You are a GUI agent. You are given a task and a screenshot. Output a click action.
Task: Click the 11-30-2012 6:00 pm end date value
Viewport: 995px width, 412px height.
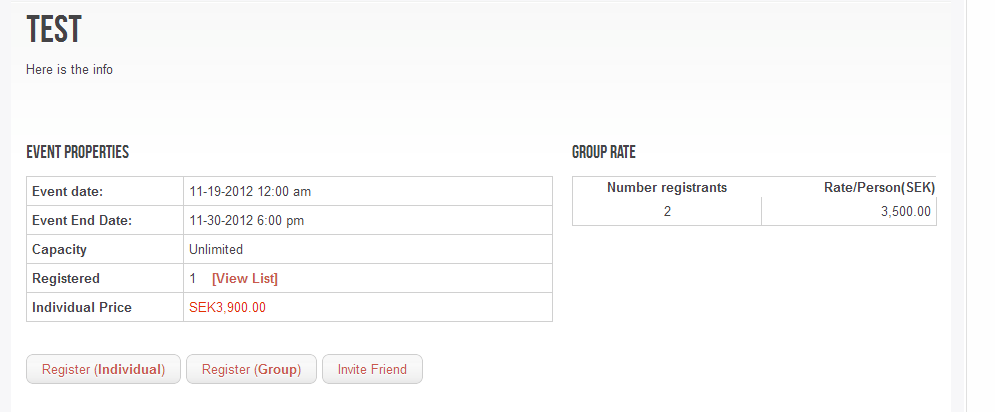click(x=247, y=220)
